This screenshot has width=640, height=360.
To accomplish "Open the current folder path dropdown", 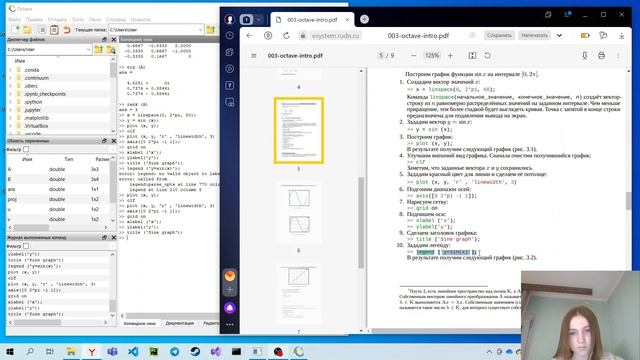I will 200,30.
